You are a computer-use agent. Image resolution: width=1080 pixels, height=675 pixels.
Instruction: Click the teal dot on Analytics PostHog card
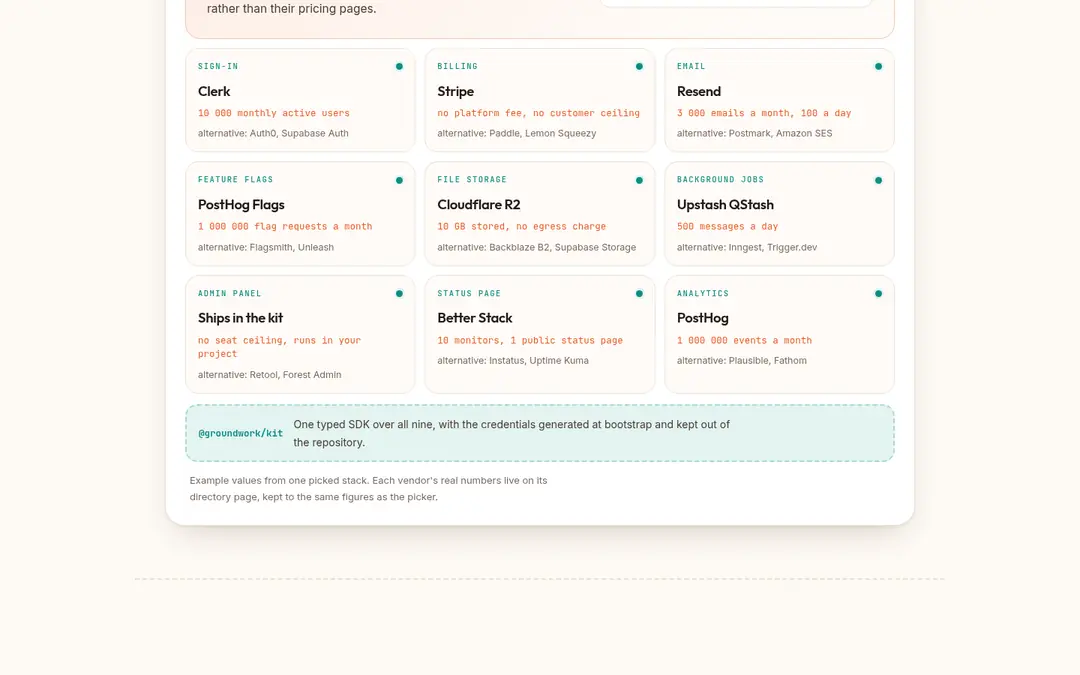tap(878, 293)
